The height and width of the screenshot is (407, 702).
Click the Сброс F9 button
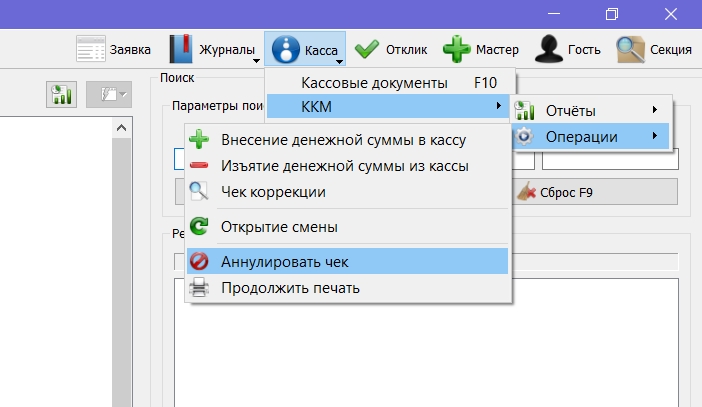click(x=595, y=193)
